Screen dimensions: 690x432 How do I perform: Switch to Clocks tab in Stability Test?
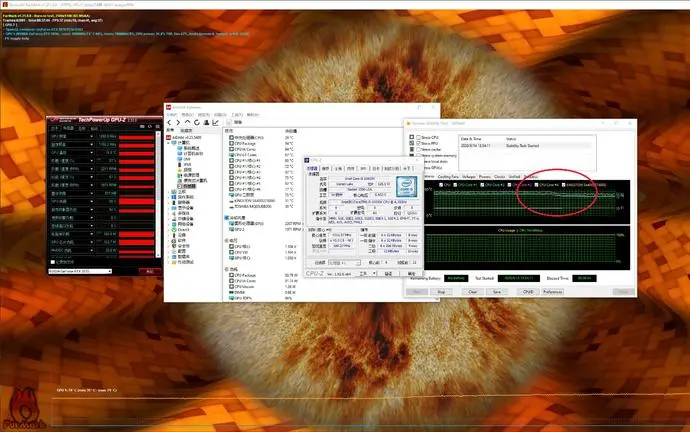pyautogui.click(x=499, y=176)
